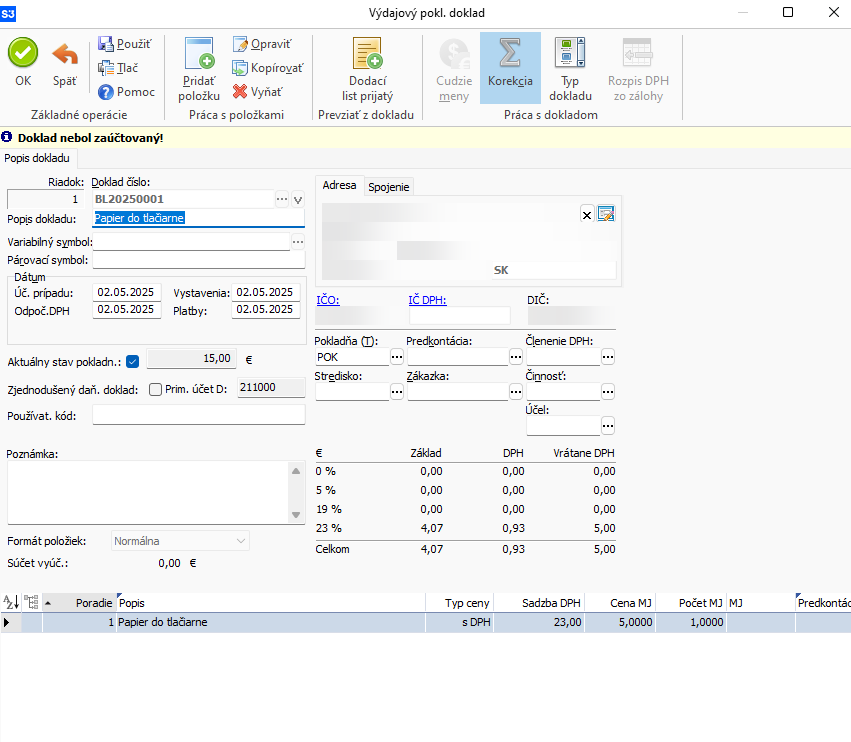This screenshot has width=851, height=742.
Task: Edit the address with the pencil card icon
Action: (x=606, y=214)
